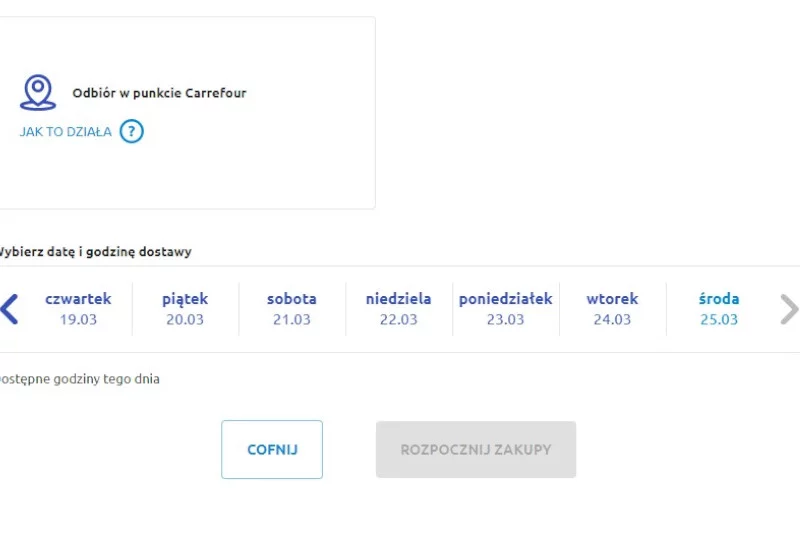Select the czwartek day tab
The height and width of the screenshot is (533, 800).
pyautogui.click(x=78, y=309)
